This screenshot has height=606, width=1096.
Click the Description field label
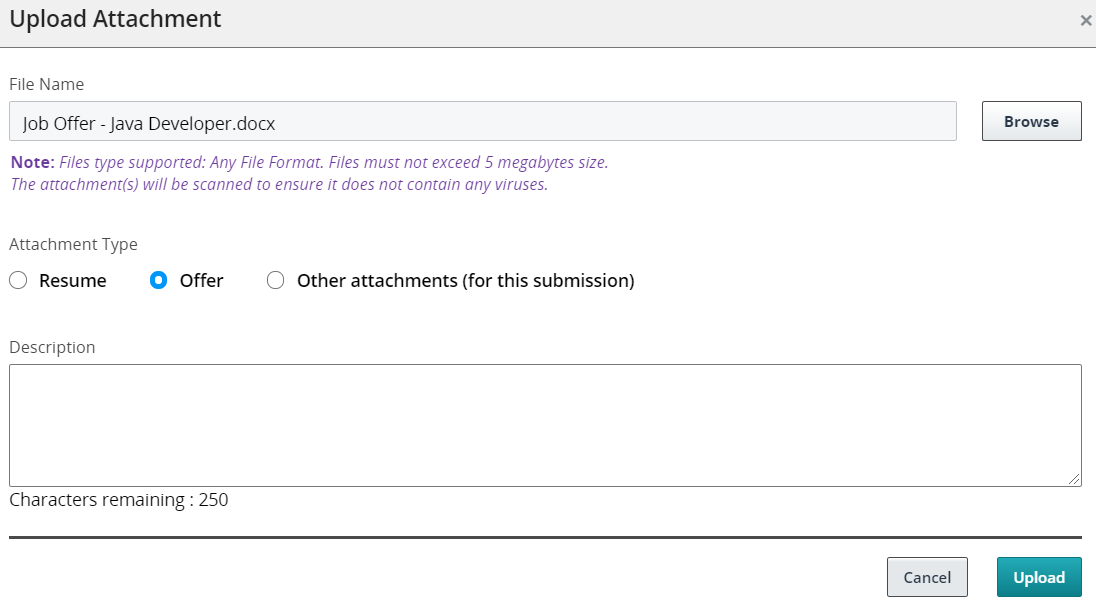coord(52,347)
